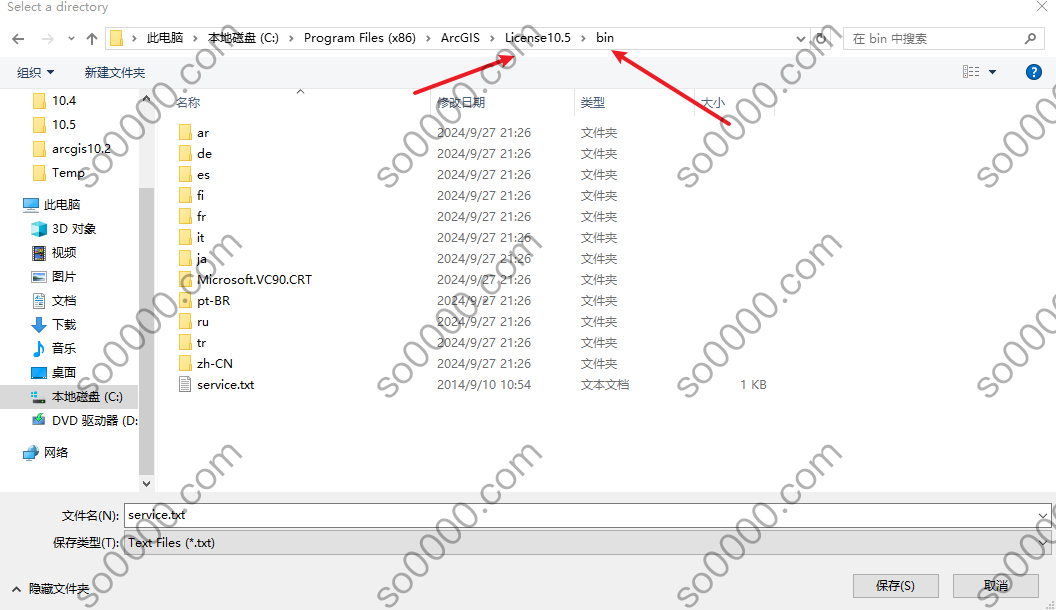Image resolution: width=1056 pixels, height=610 pixels.
Task: Select the service.txt file icon
Action: tap(186, 384)
